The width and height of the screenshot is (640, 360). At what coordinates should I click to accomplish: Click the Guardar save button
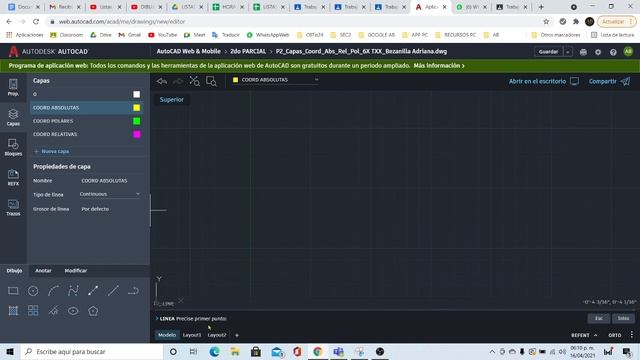coord(549,52)
